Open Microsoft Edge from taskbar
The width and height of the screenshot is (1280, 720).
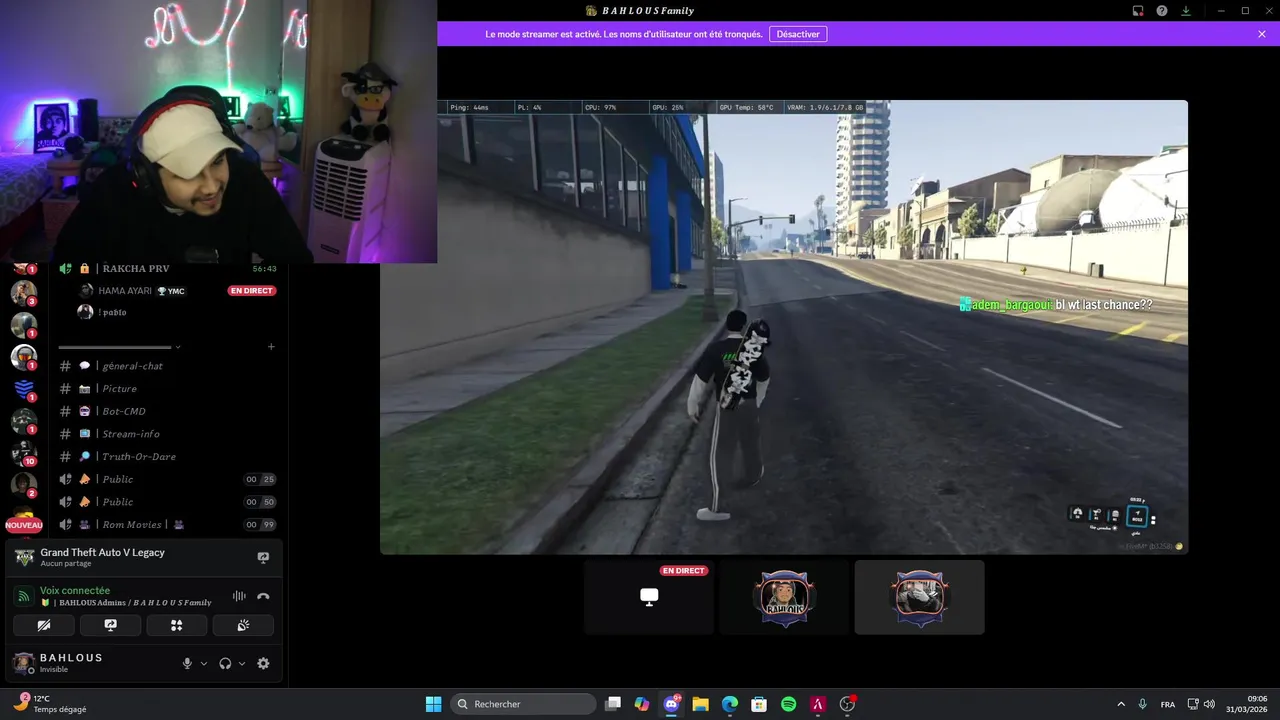tap(730, 704)
